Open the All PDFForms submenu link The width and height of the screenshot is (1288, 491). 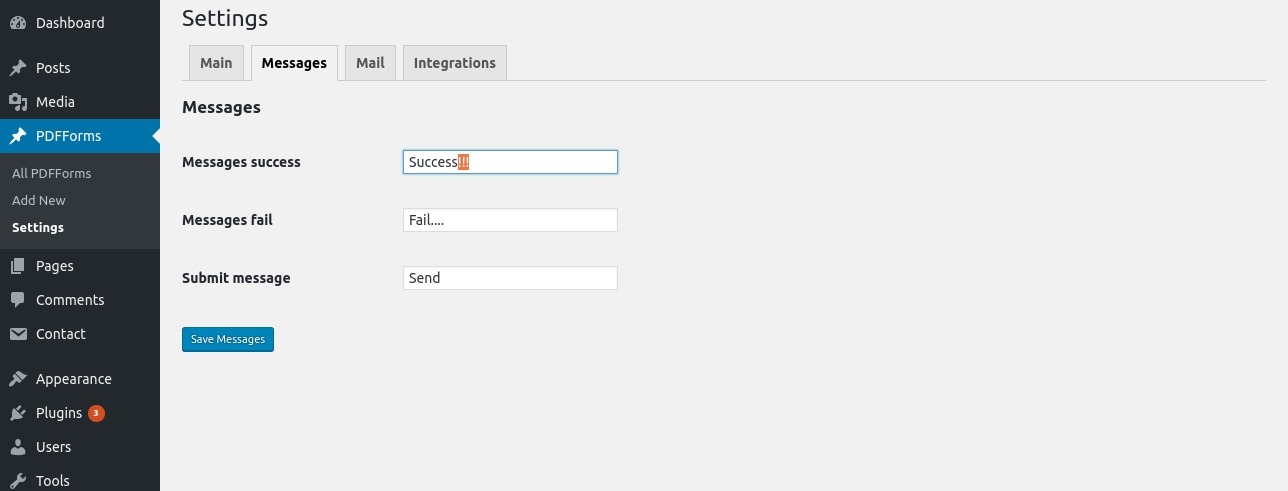pyautogui.click(x=51, y=173)
